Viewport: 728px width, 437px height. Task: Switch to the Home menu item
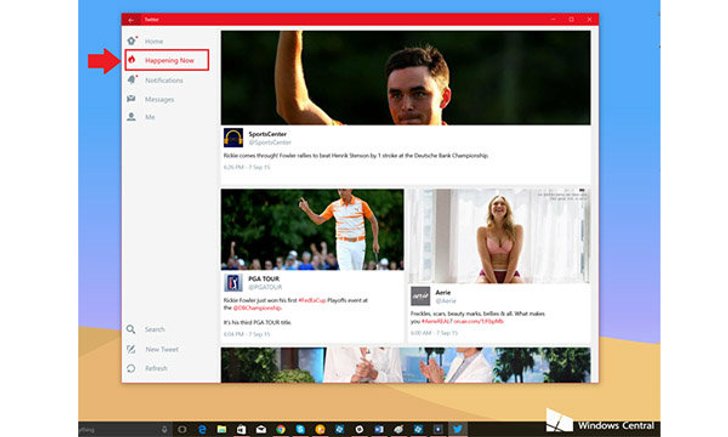tap(154, 41)
